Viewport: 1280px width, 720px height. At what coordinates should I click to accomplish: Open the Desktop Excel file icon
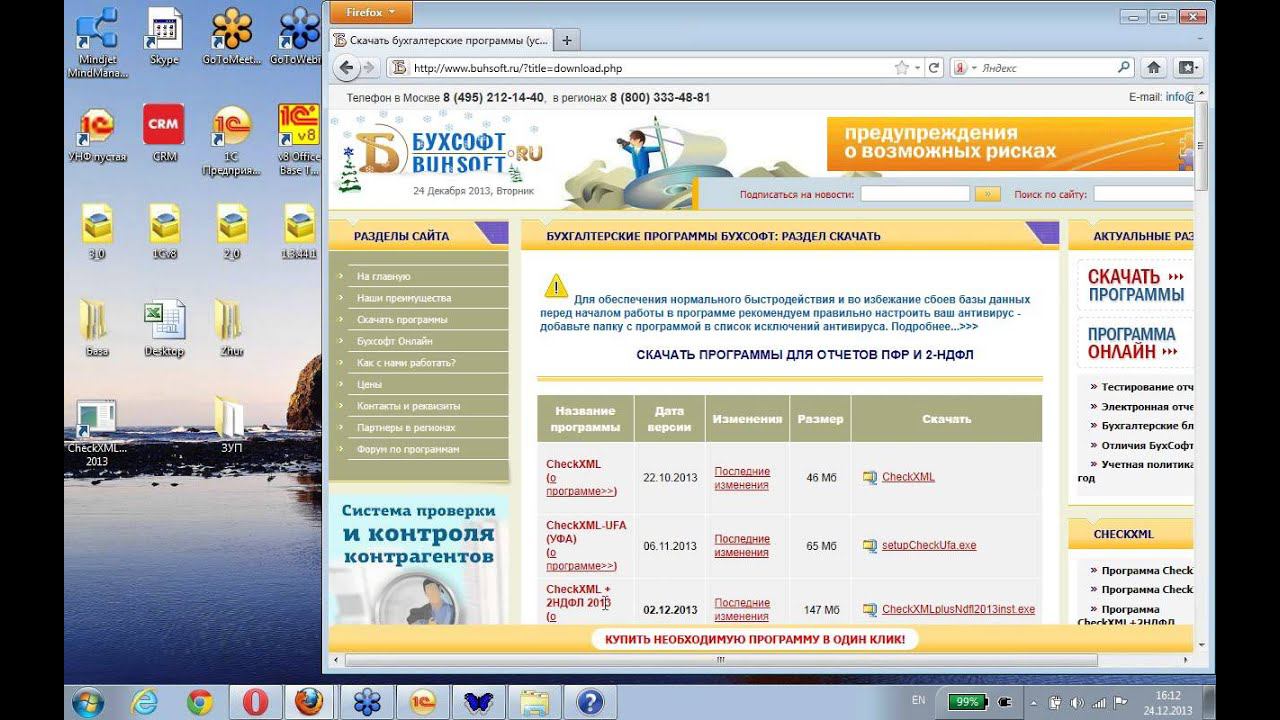pos(164,328)
